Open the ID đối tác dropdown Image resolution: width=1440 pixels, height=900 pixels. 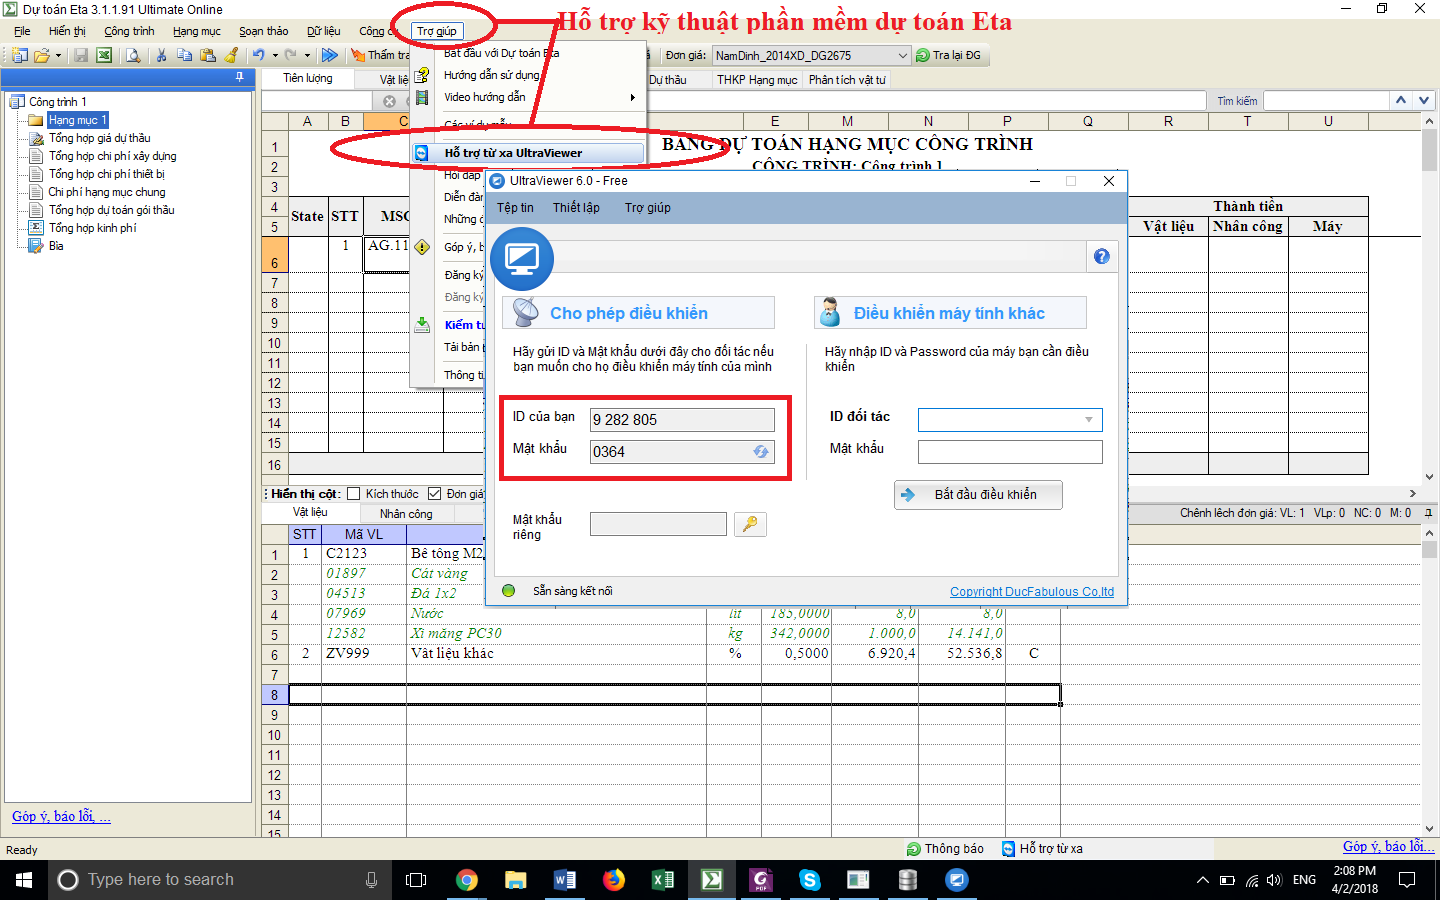point(1089,420)
